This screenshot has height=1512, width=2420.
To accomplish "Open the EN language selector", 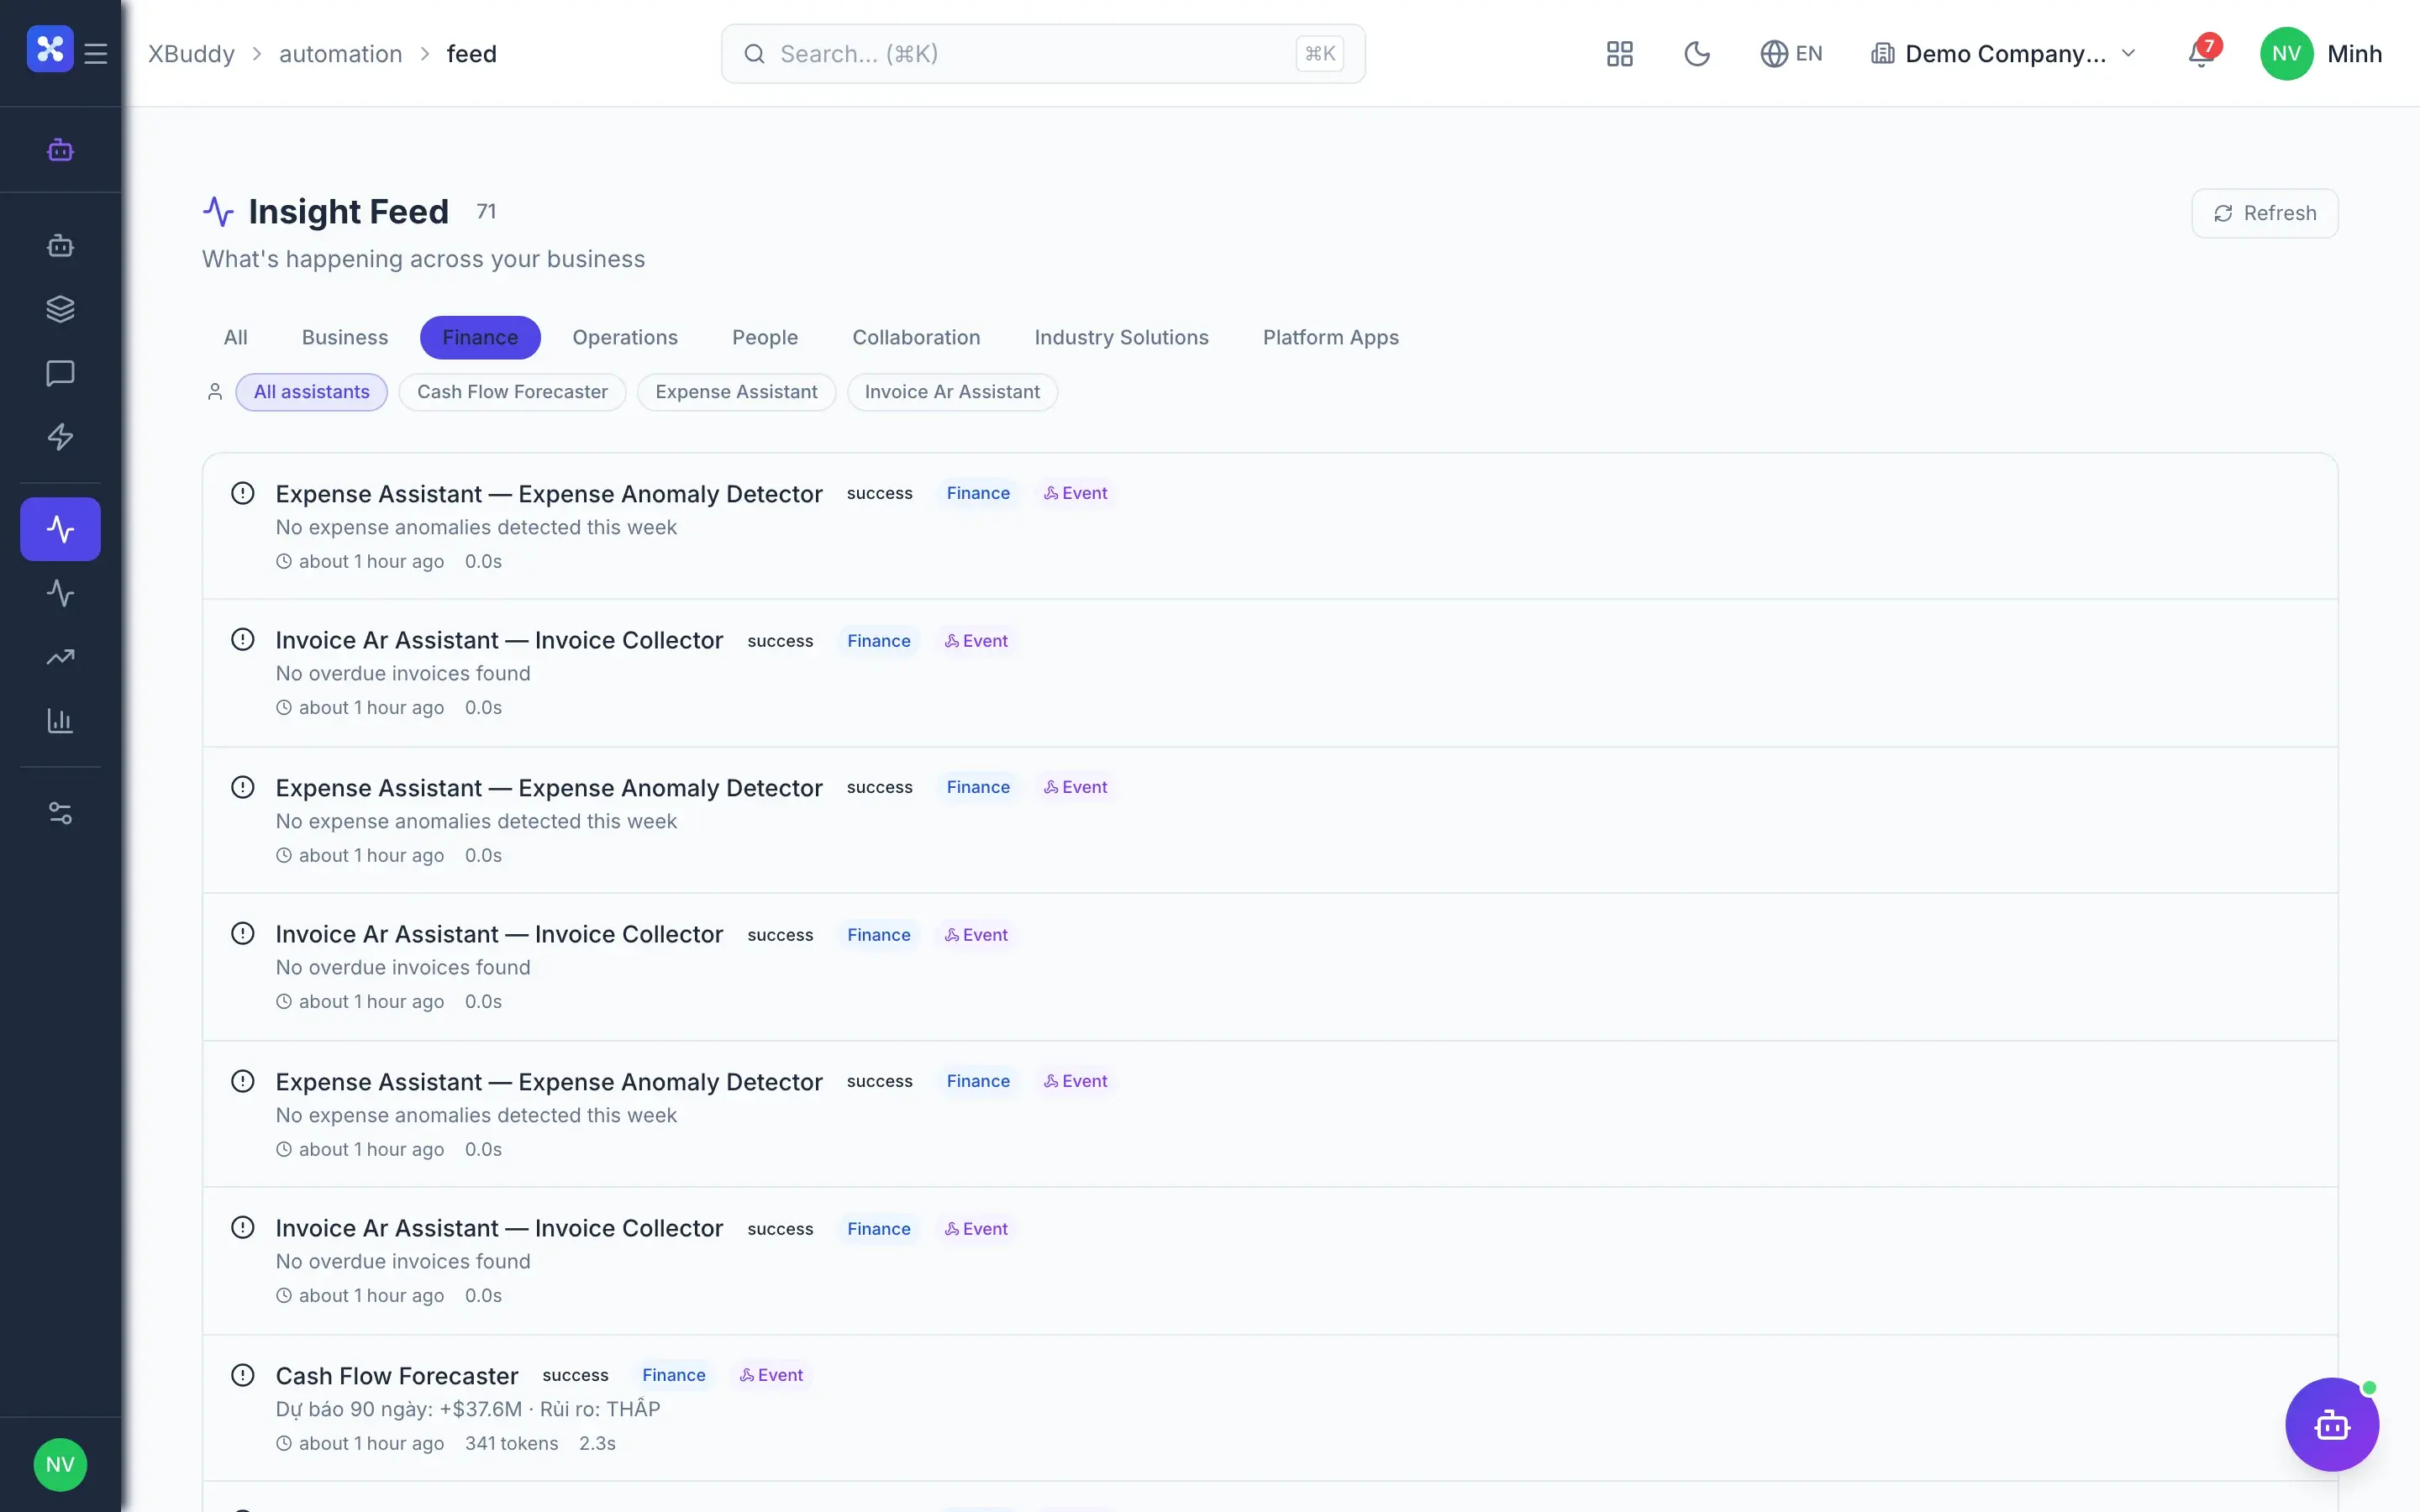I will pos(1792,53).
